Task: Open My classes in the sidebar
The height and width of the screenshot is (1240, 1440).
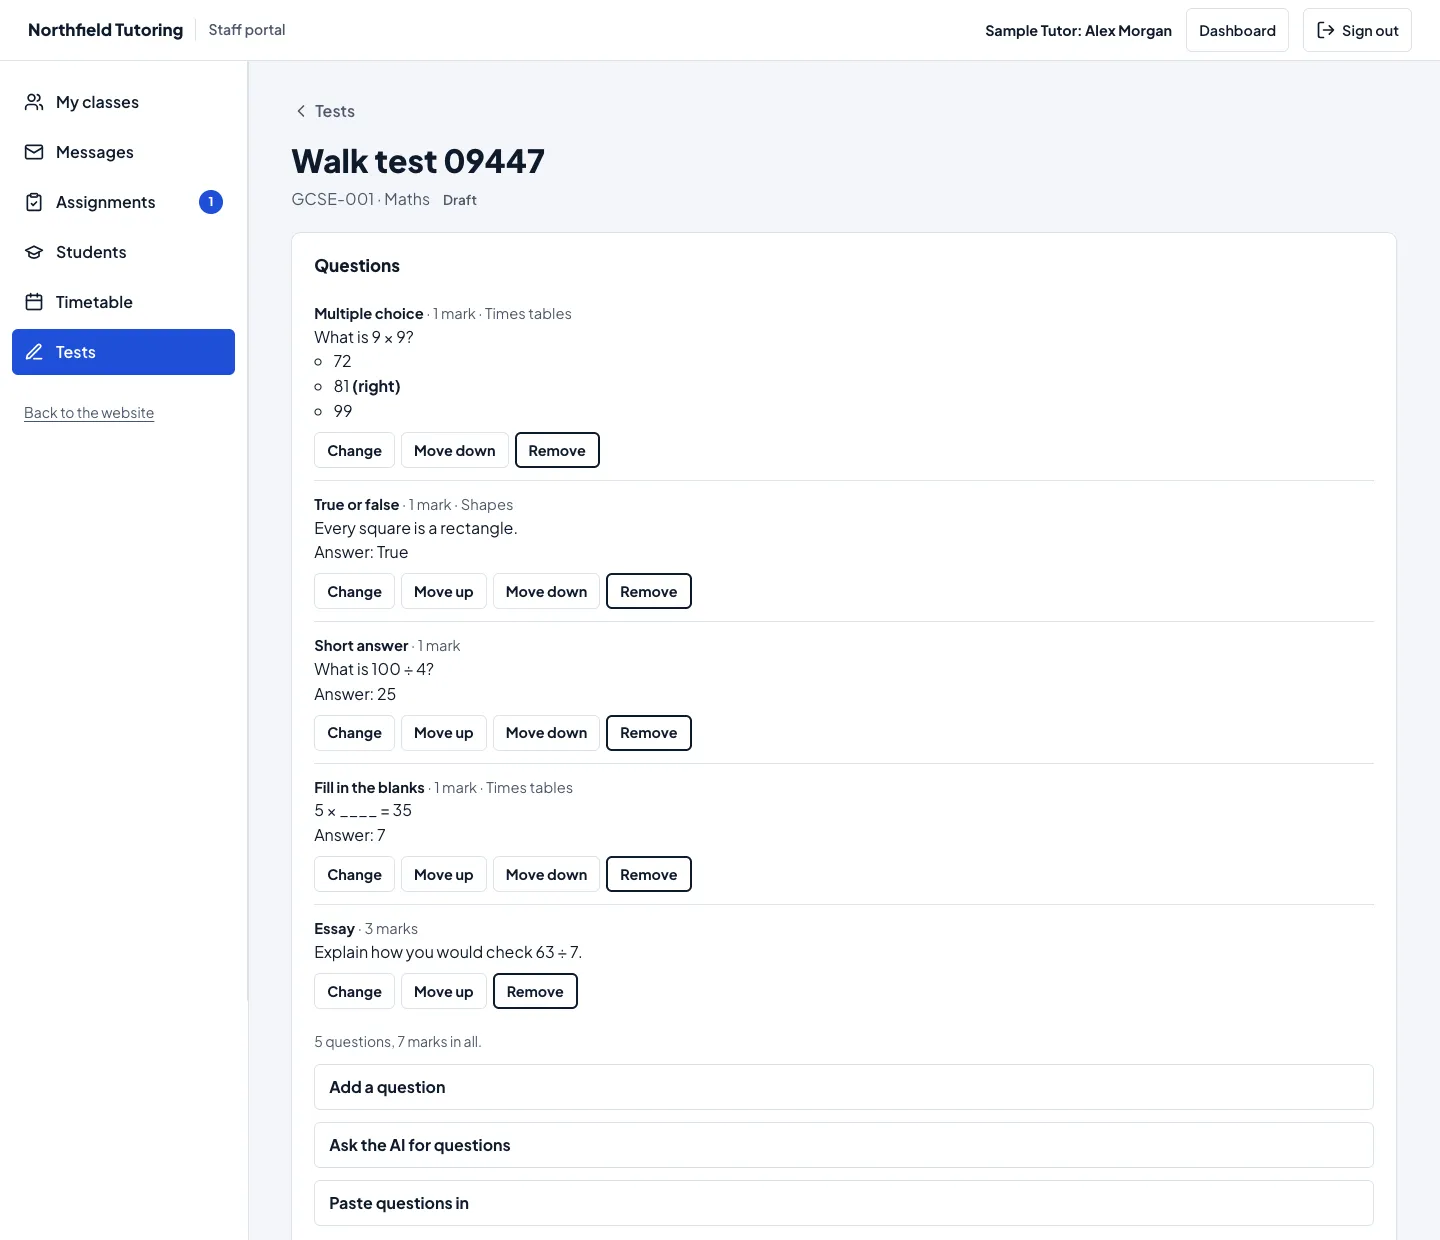Action: (x=123, y=102)
